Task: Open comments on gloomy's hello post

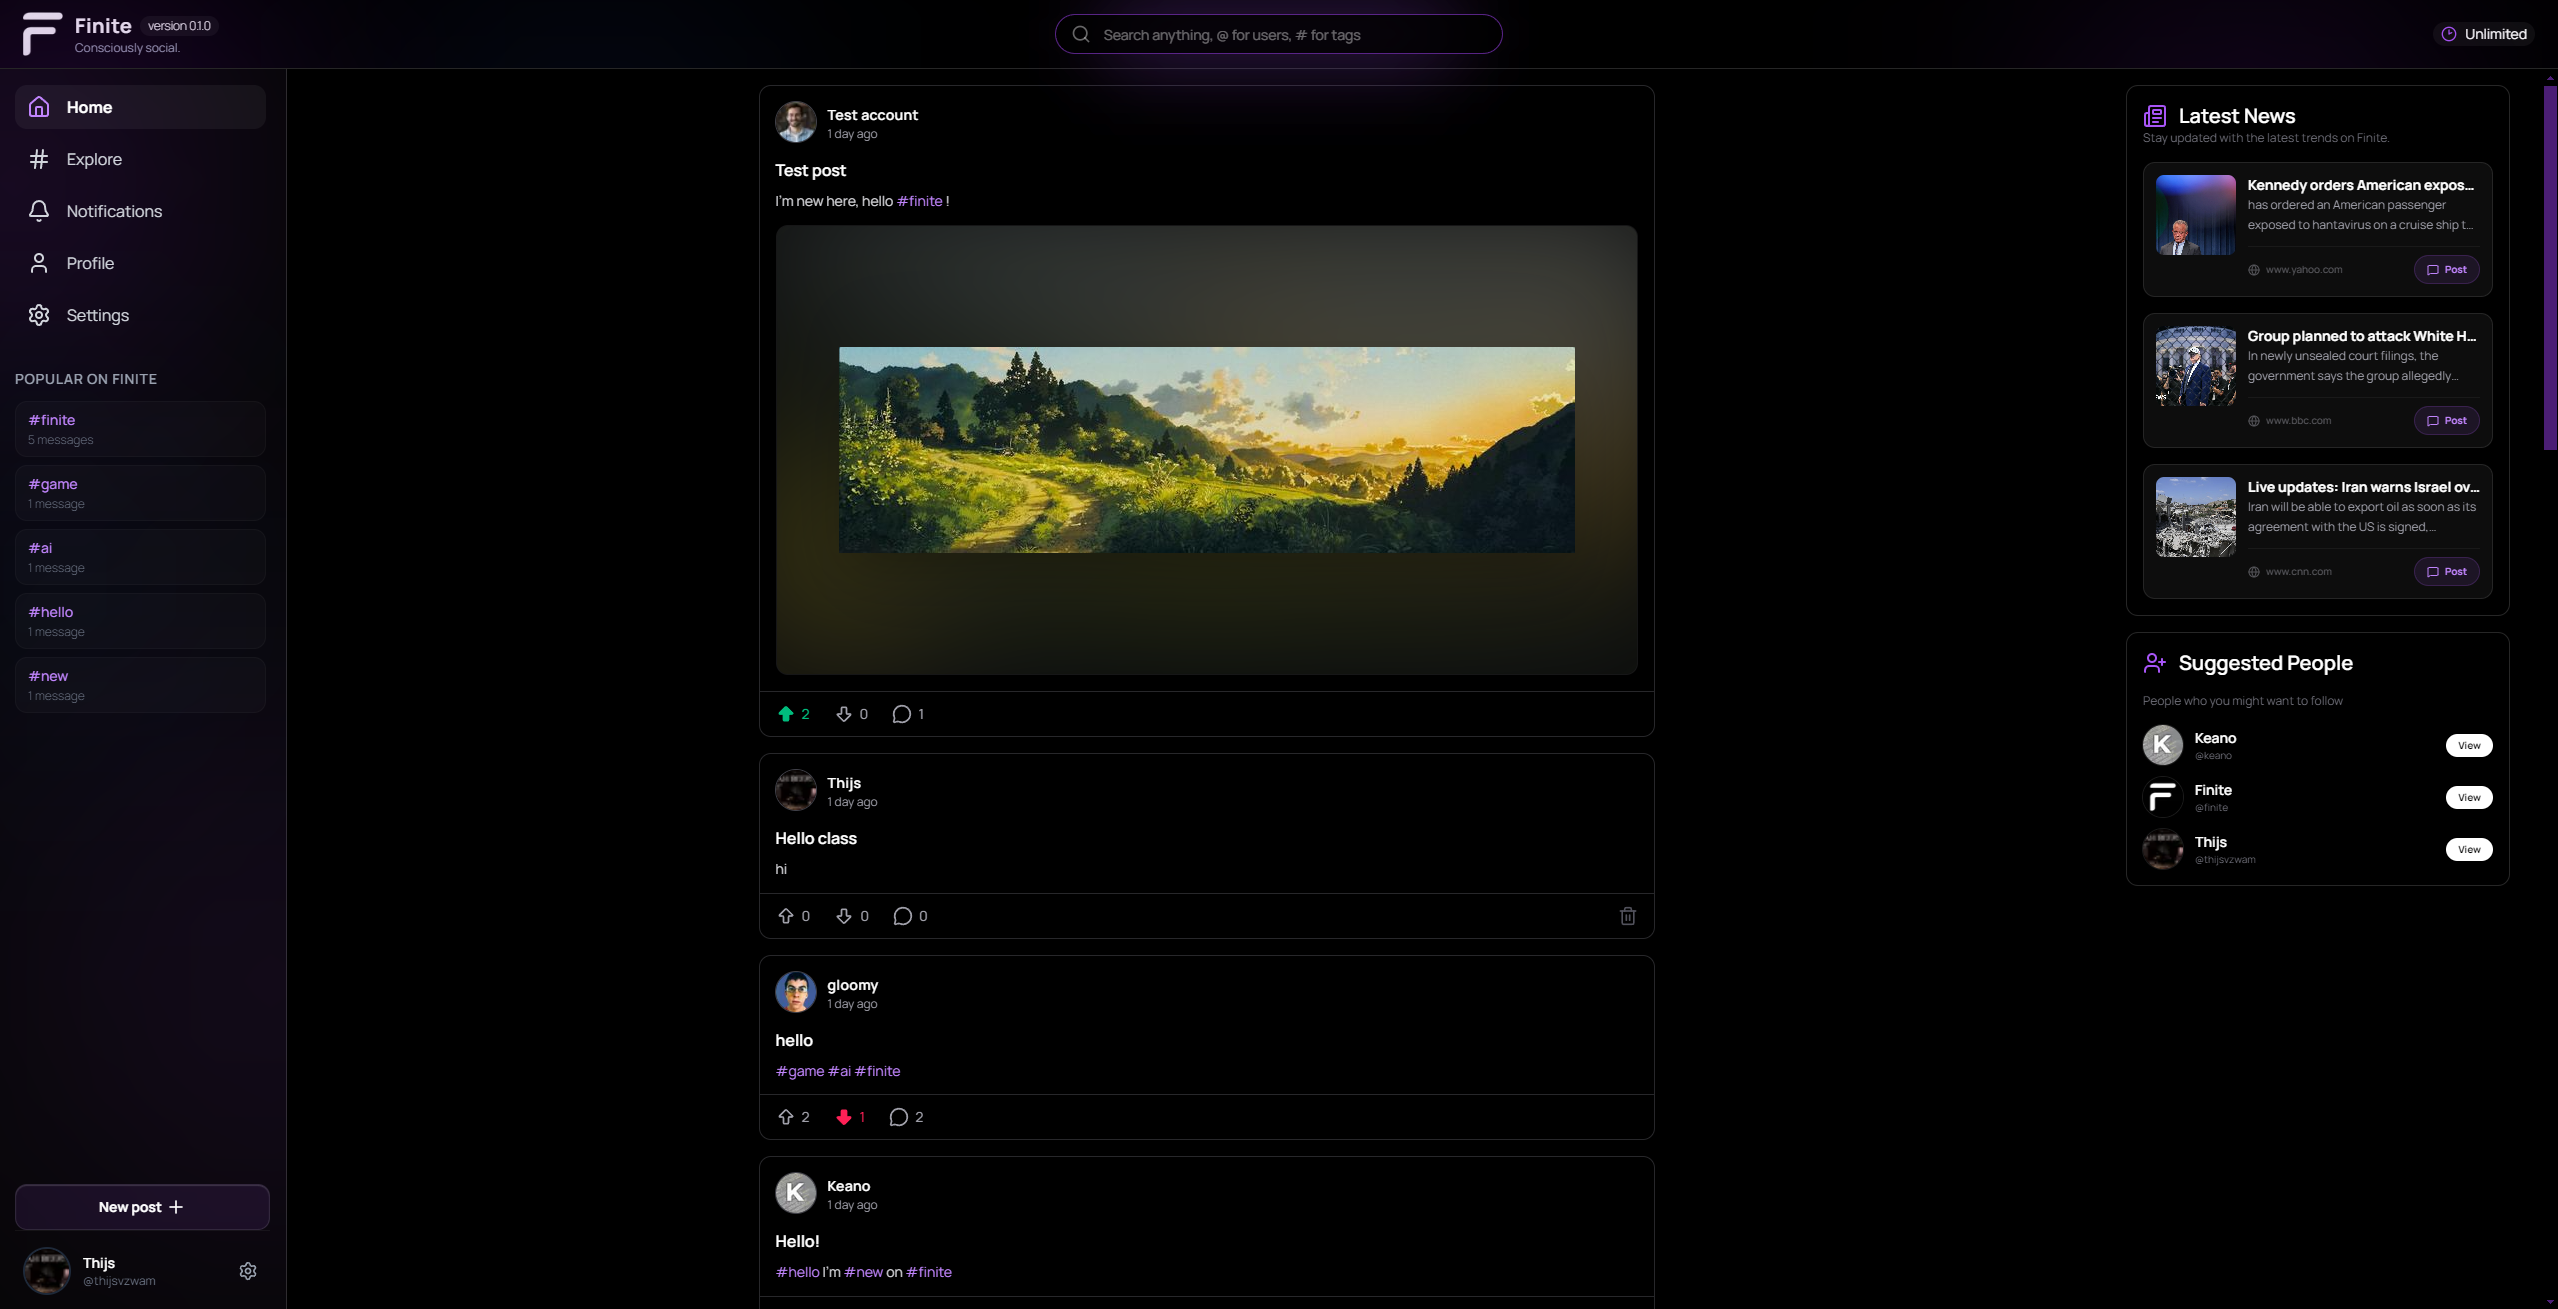Action: click(906, 1117)
